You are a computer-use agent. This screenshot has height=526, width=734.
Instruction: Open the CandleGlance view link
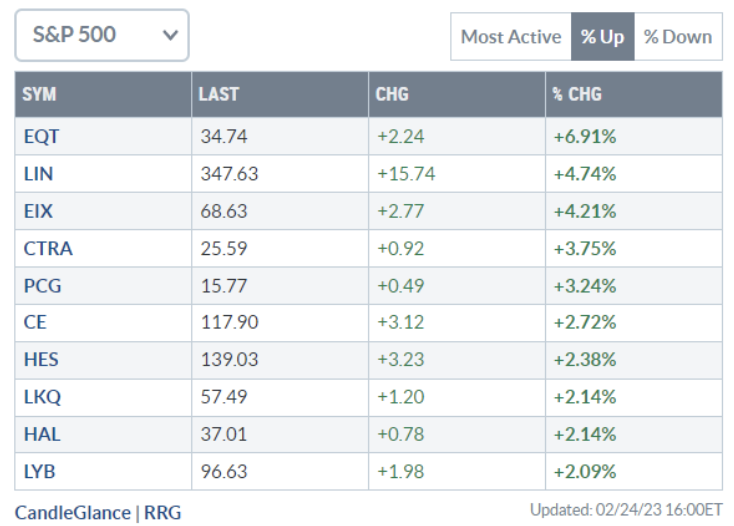[72, 512]
